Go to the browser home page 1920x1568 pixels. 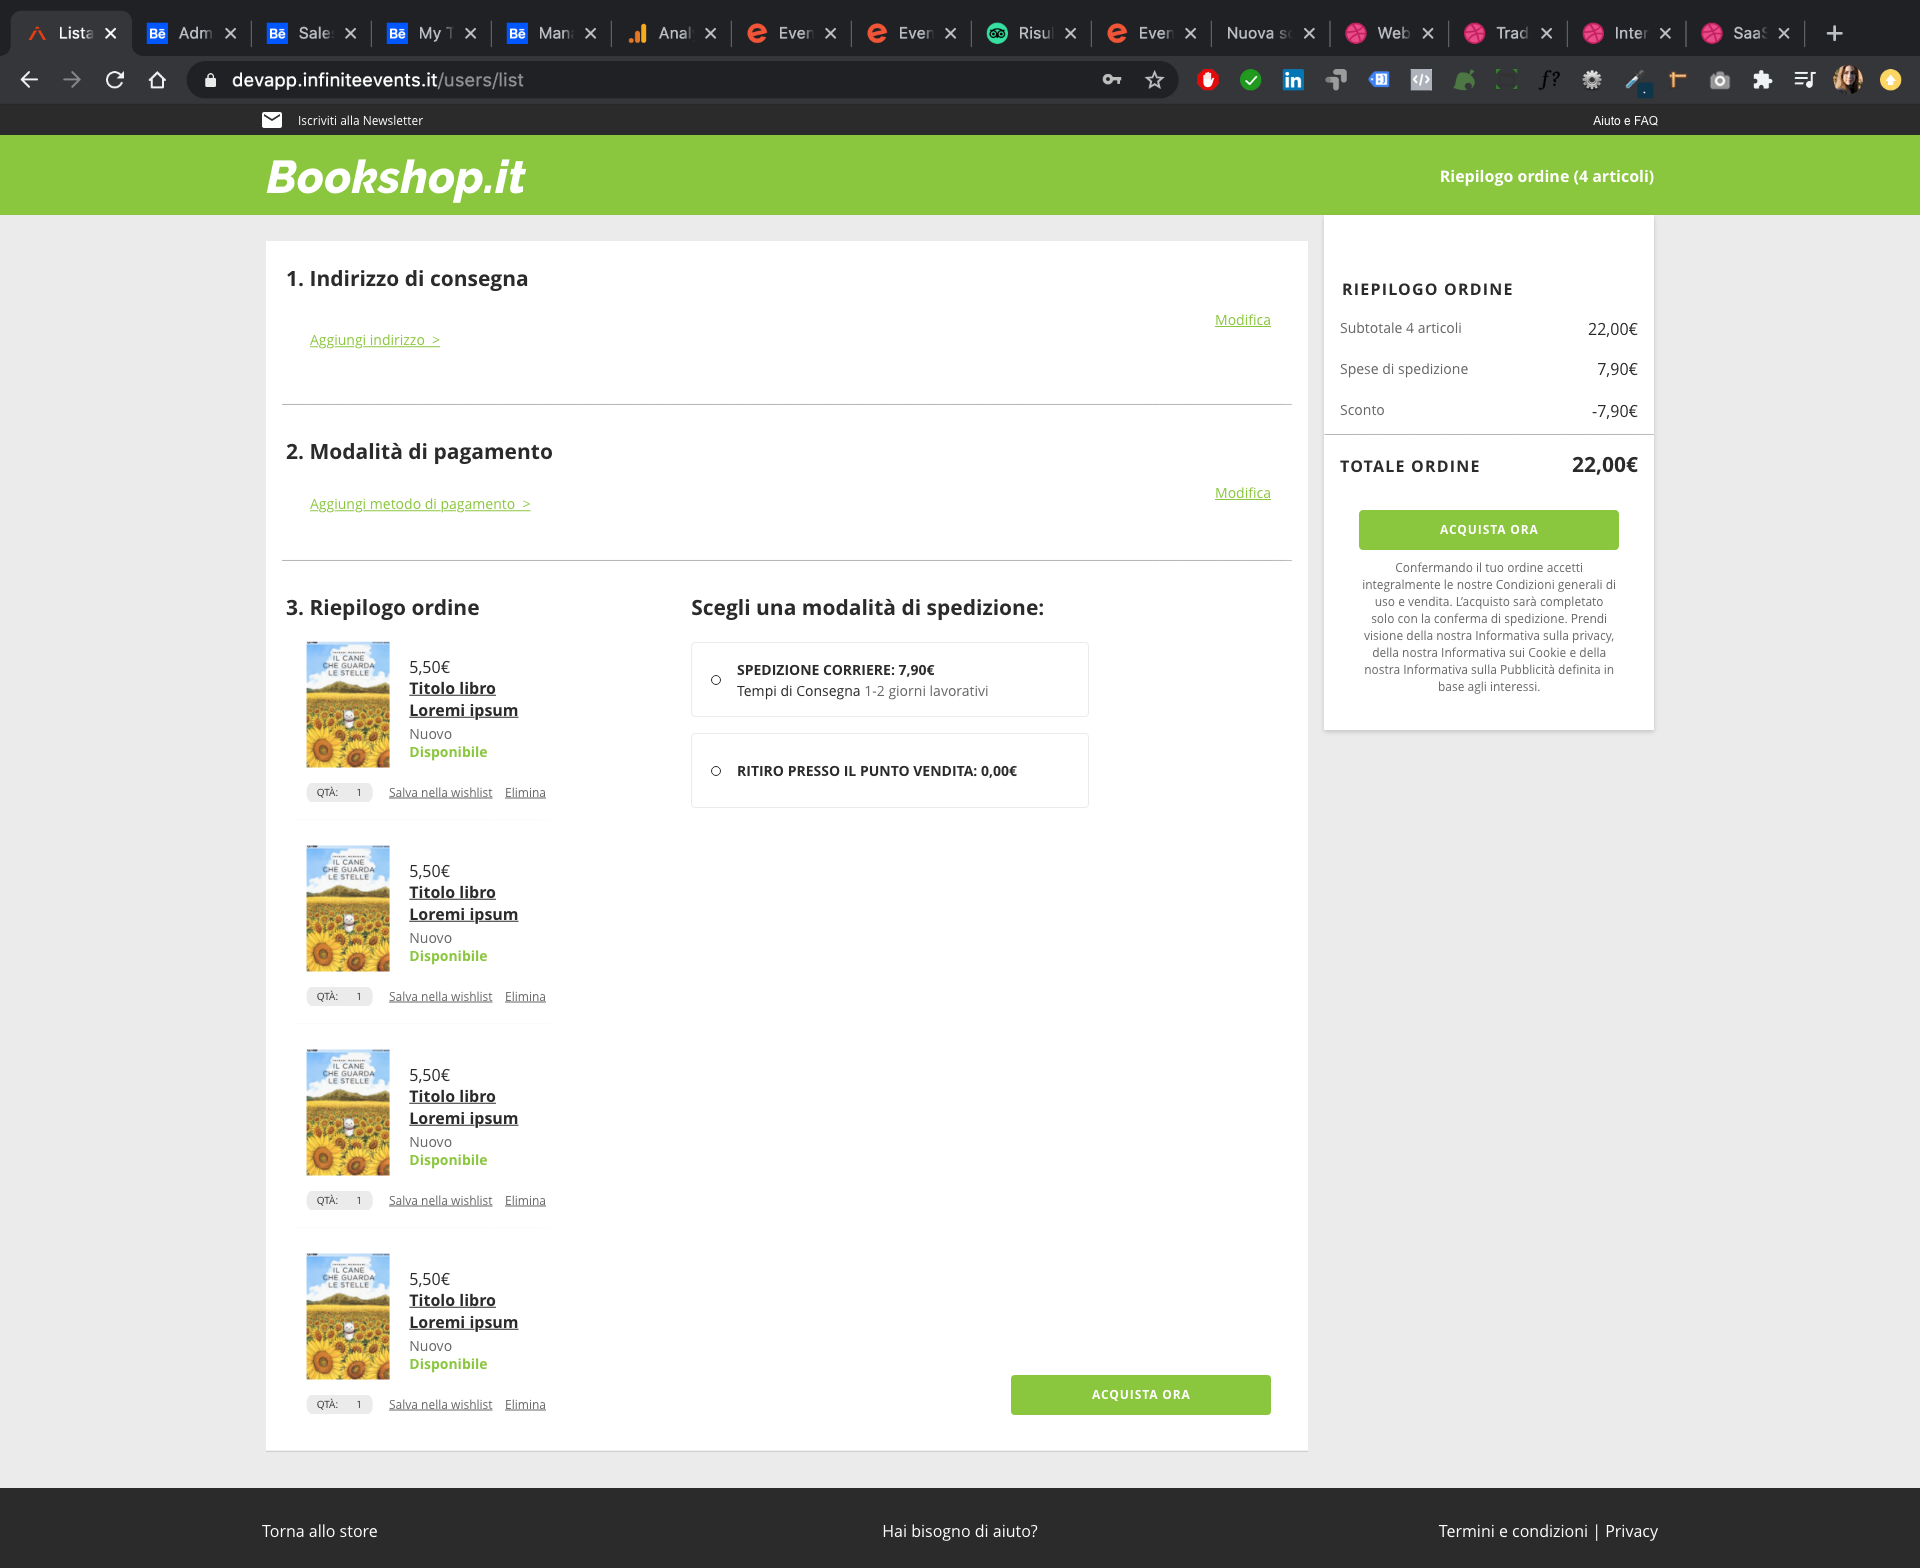(x=157, y=80)
